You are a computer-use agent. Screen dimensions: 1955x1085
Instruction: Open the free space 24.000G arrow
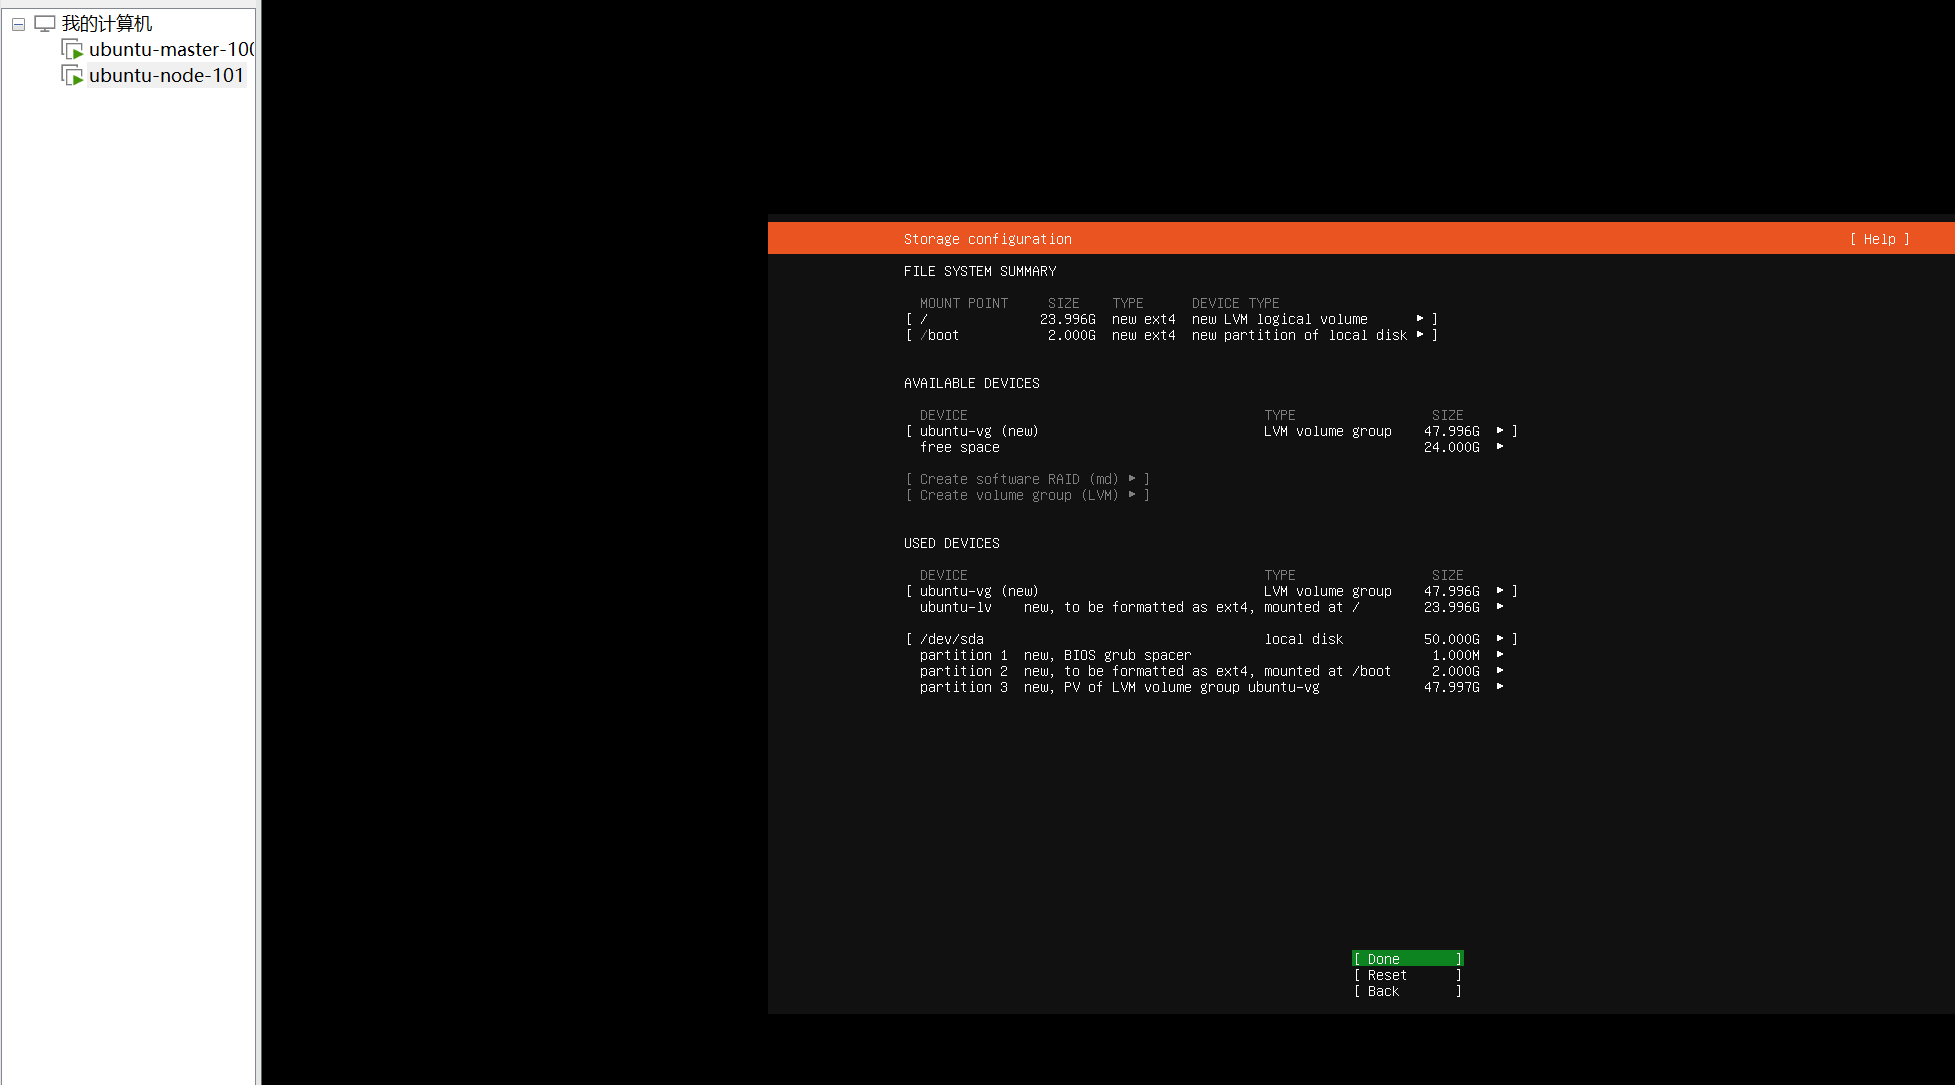point(1500,447)
